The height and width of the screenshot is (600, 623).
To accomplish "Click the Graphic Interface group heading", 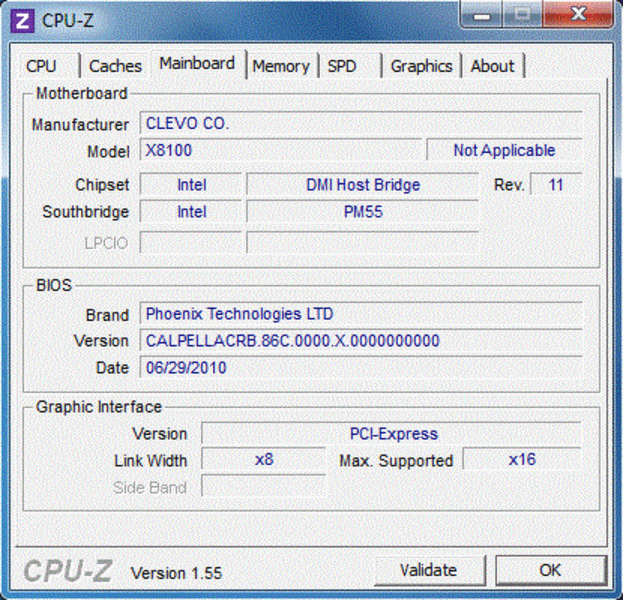I will (x=99, y=407).
